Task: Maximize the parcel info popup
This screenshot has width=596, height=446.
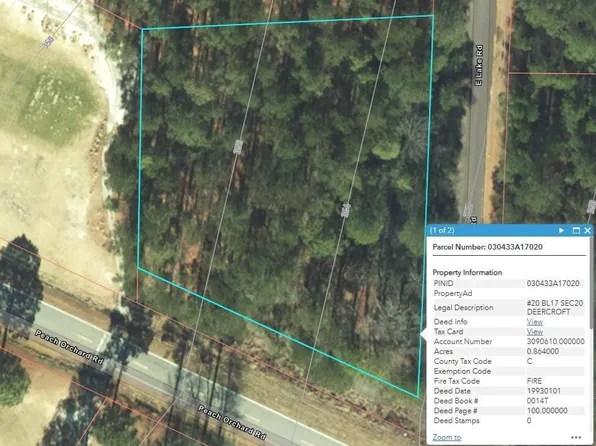Action: (576, 230)
